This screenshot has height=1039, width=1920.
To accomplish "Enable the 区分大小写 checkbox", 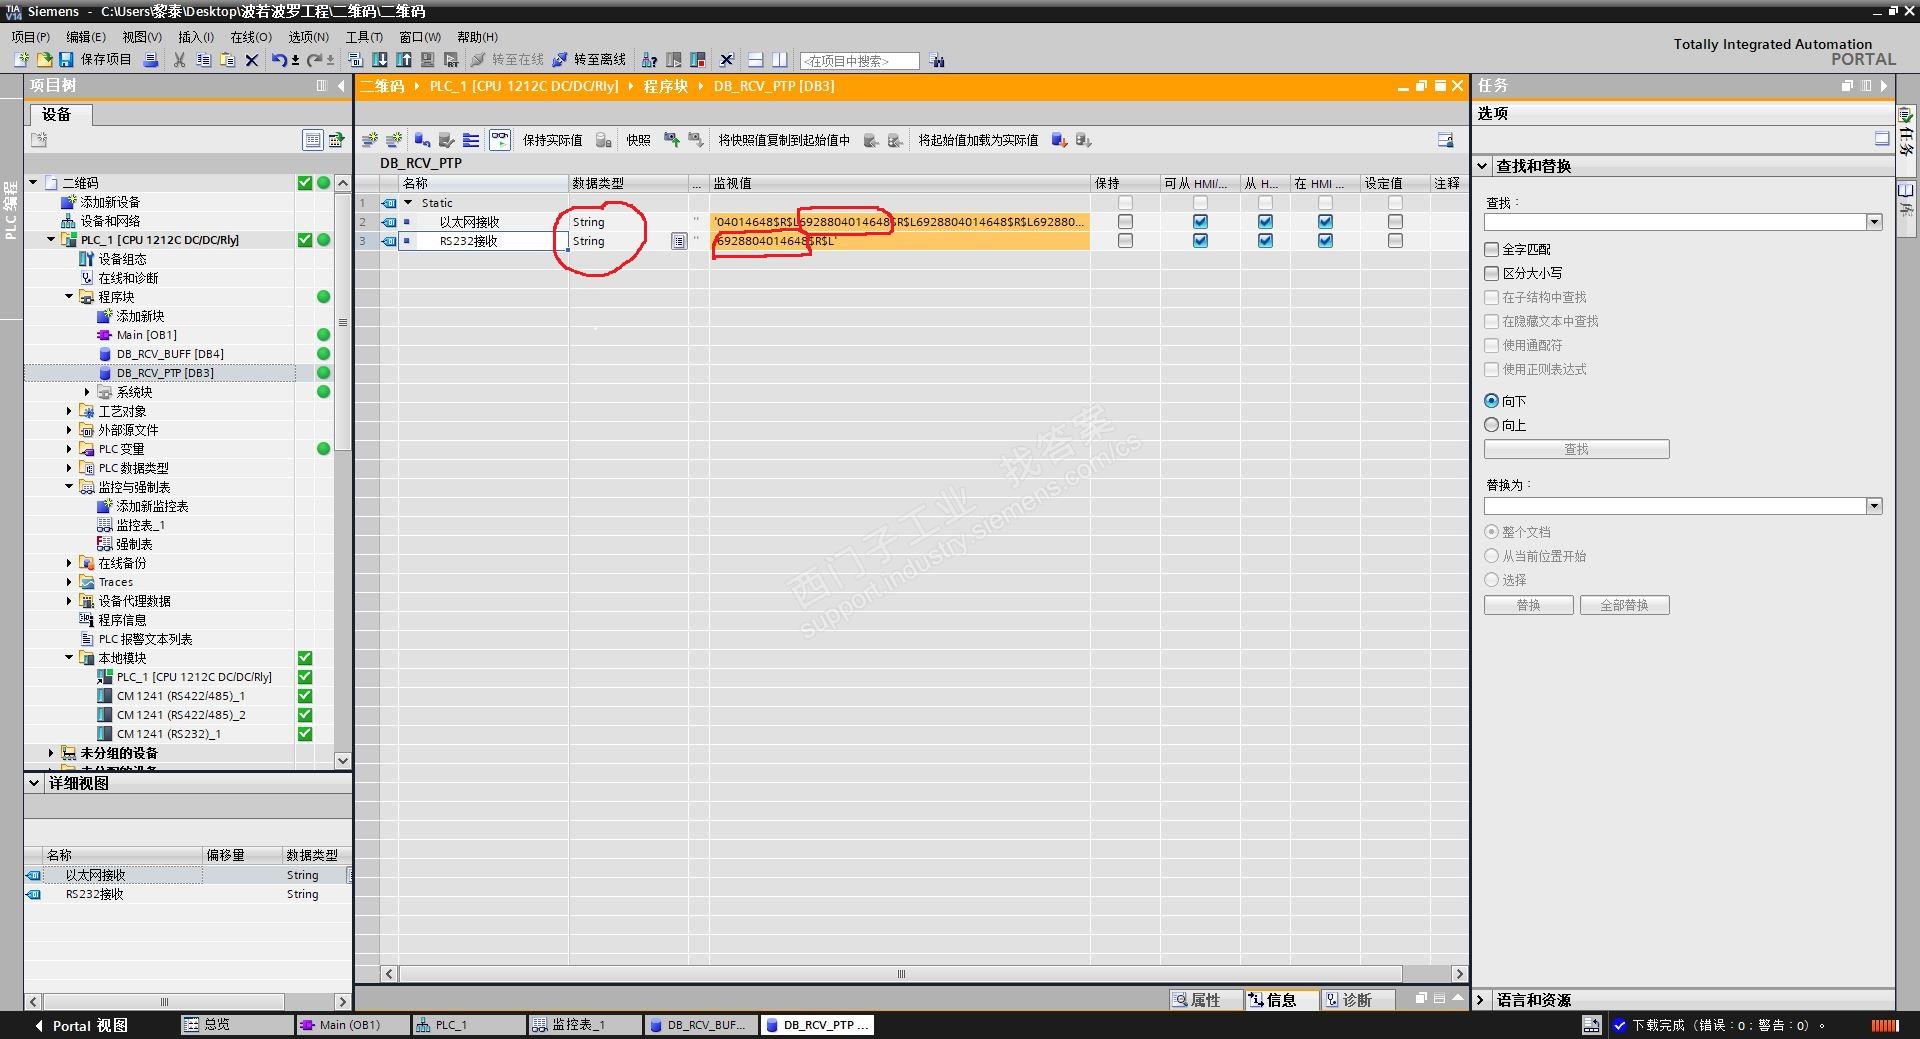I will pos(1492,273).
